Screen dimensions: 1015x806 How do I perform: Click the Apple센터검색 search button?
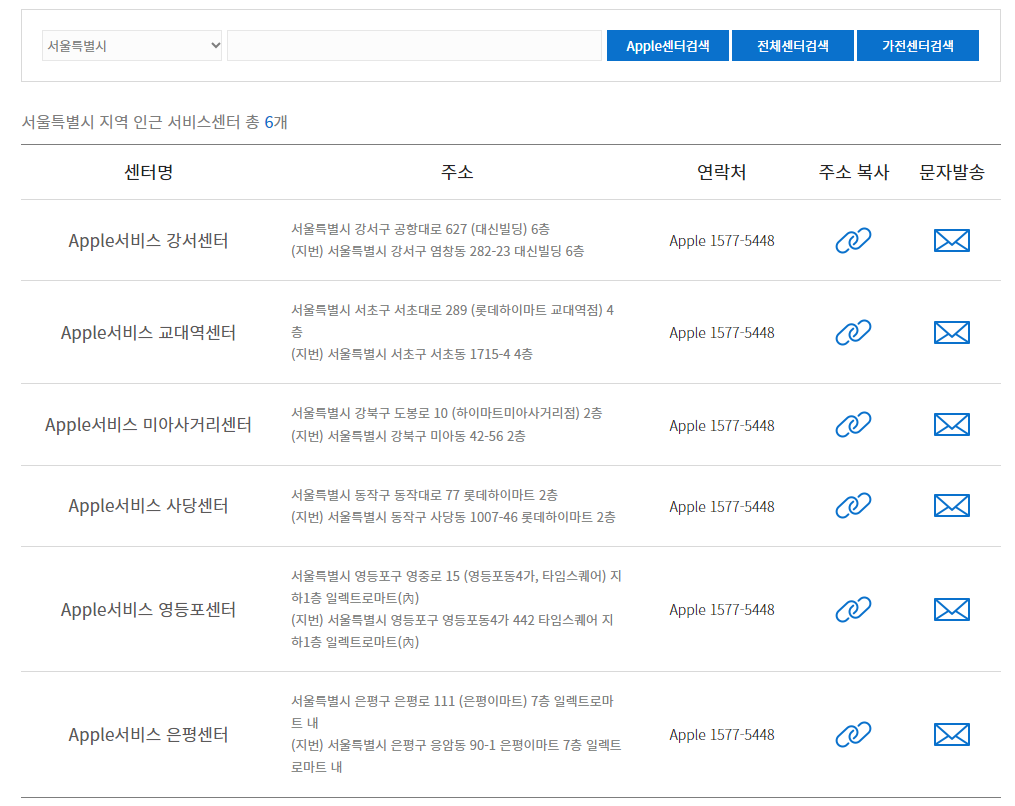click(x=667, y=45)
